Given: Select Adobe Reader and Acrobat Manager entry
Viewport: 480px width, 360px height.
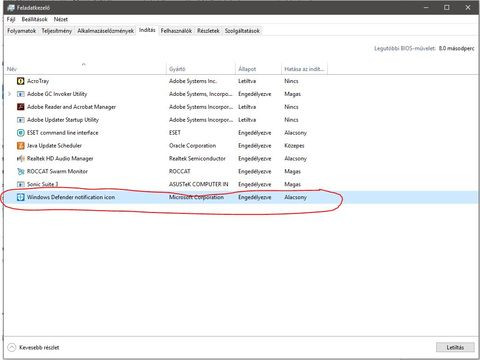Looking at the screenshot, I should (x=71, y=107).
